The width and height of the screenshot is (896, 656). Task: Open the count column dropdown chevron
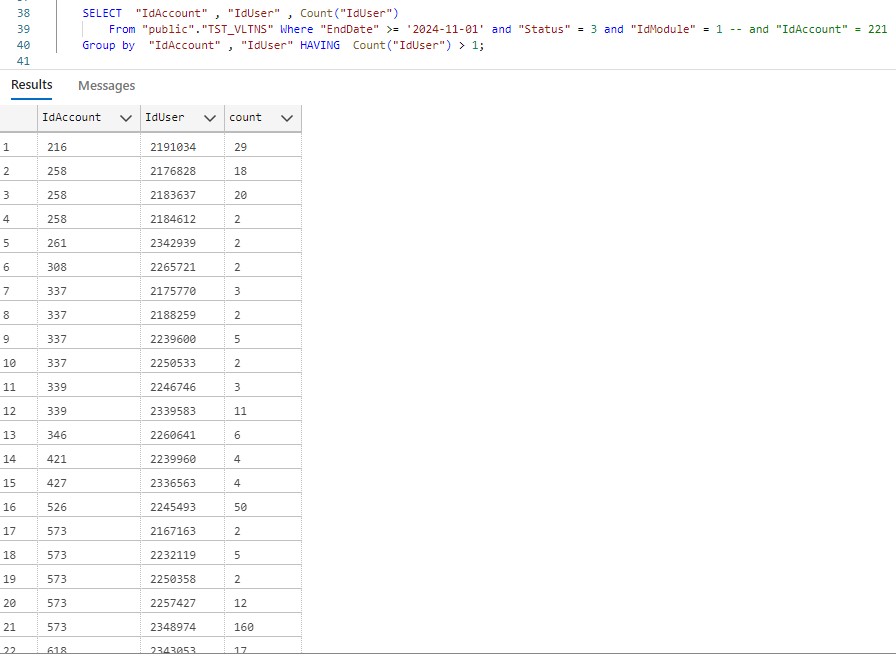point(287,118)
